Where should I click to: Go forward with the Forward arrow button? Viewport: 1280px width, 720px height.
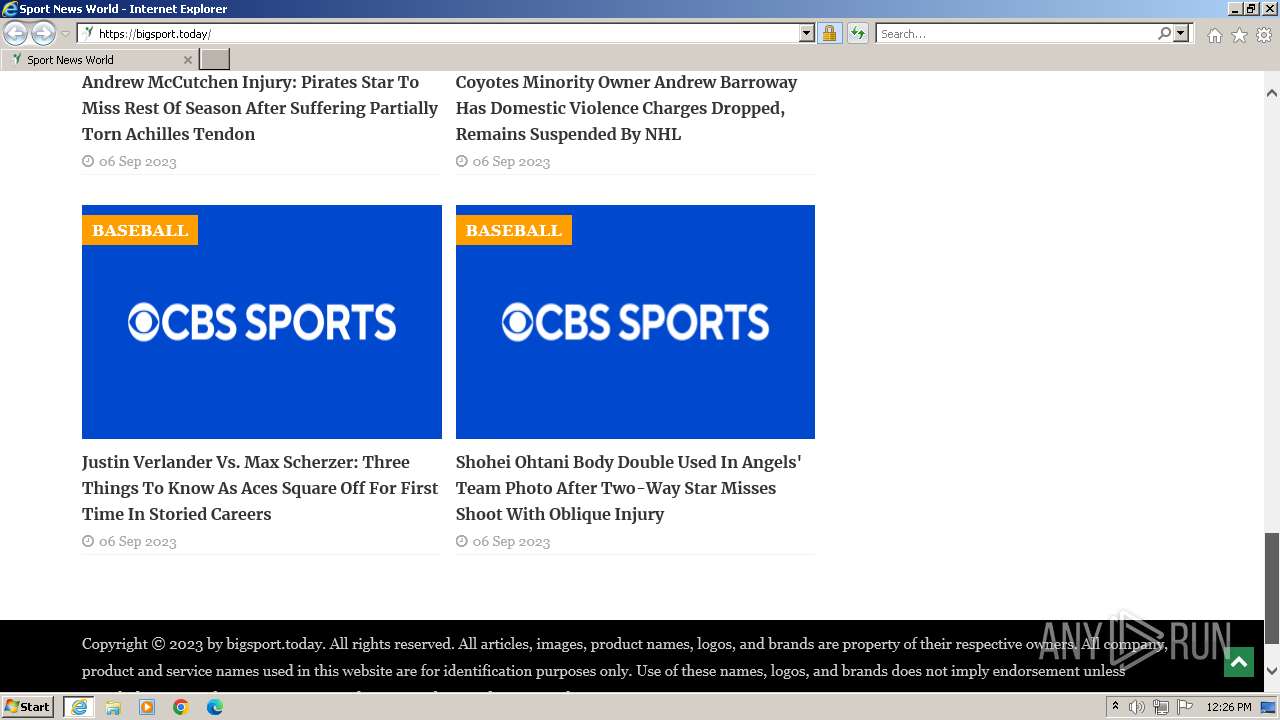43,33
